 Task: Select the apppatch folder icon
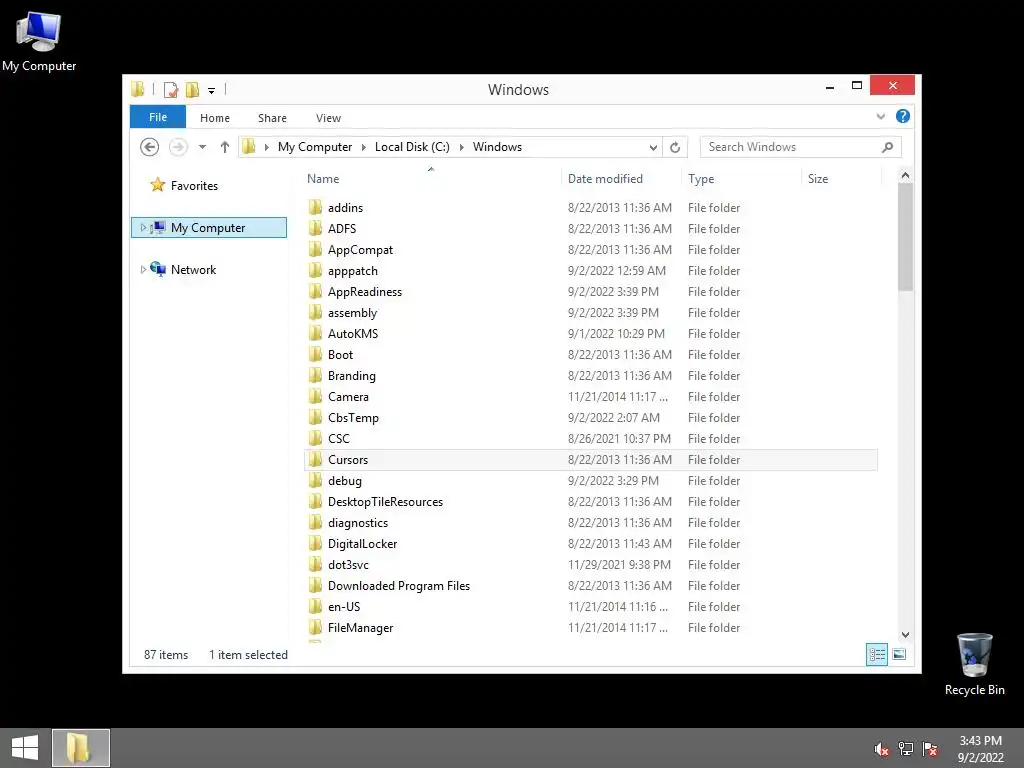[x=315, y=270]
